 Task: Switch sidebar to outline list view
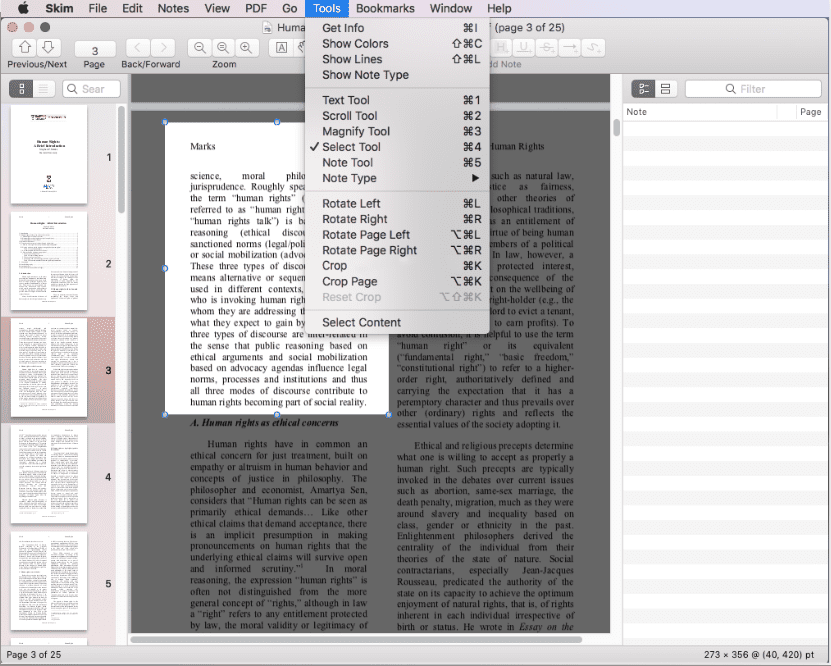[x=42, y=88]
